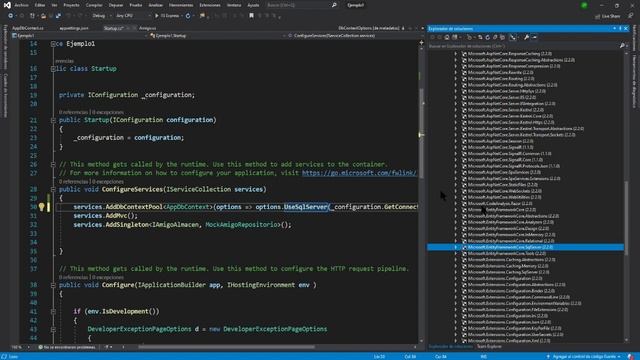Switch to the AppDbContext.cs tab
Image resolution: width=640 pixels, height=360 pixels.
click(x=28, y=28)
